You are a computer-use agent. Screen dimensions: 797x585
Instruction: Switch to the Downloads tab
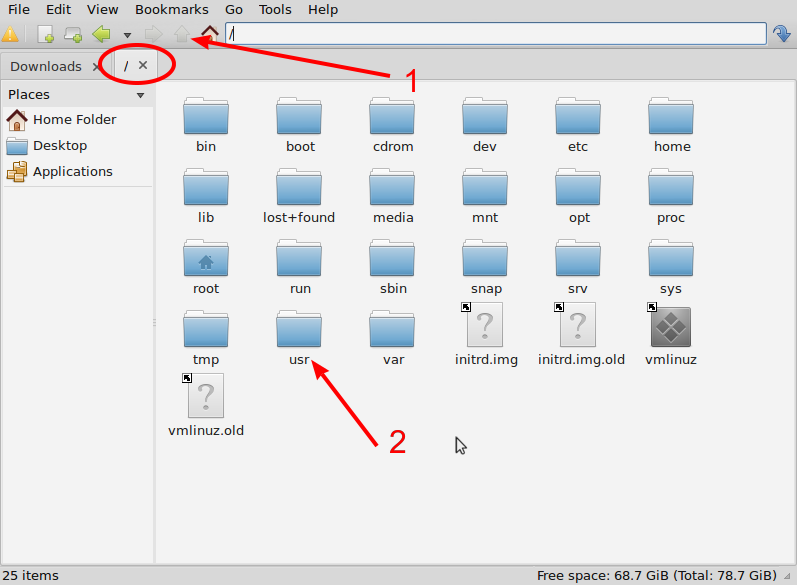46,67
